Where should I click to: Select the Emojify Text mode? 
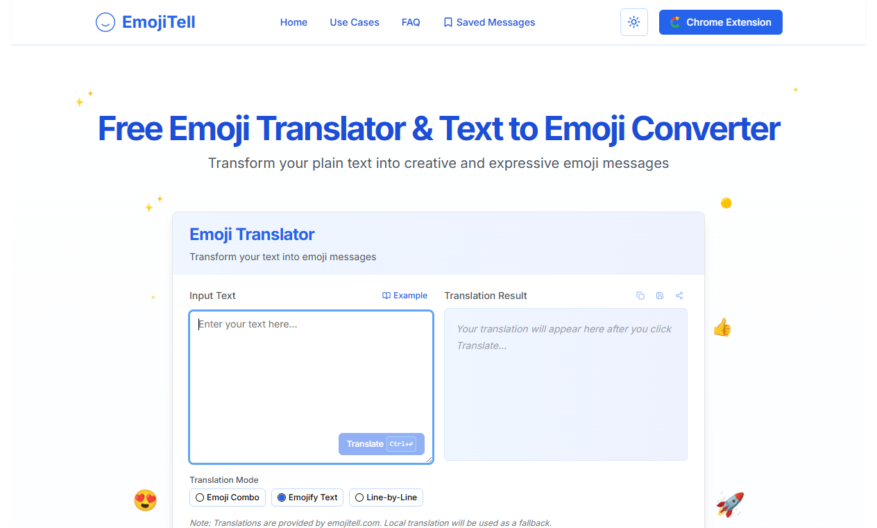307,497
